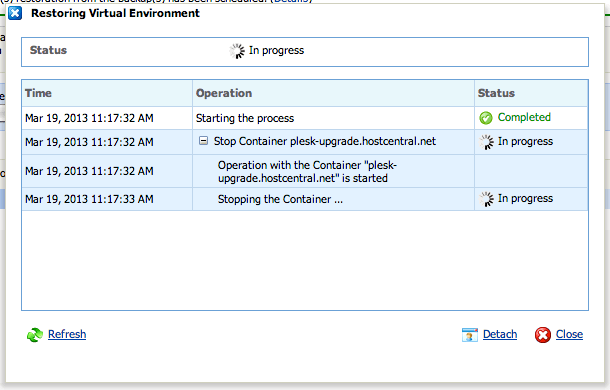Click the Time column header

tap(107, 93)
